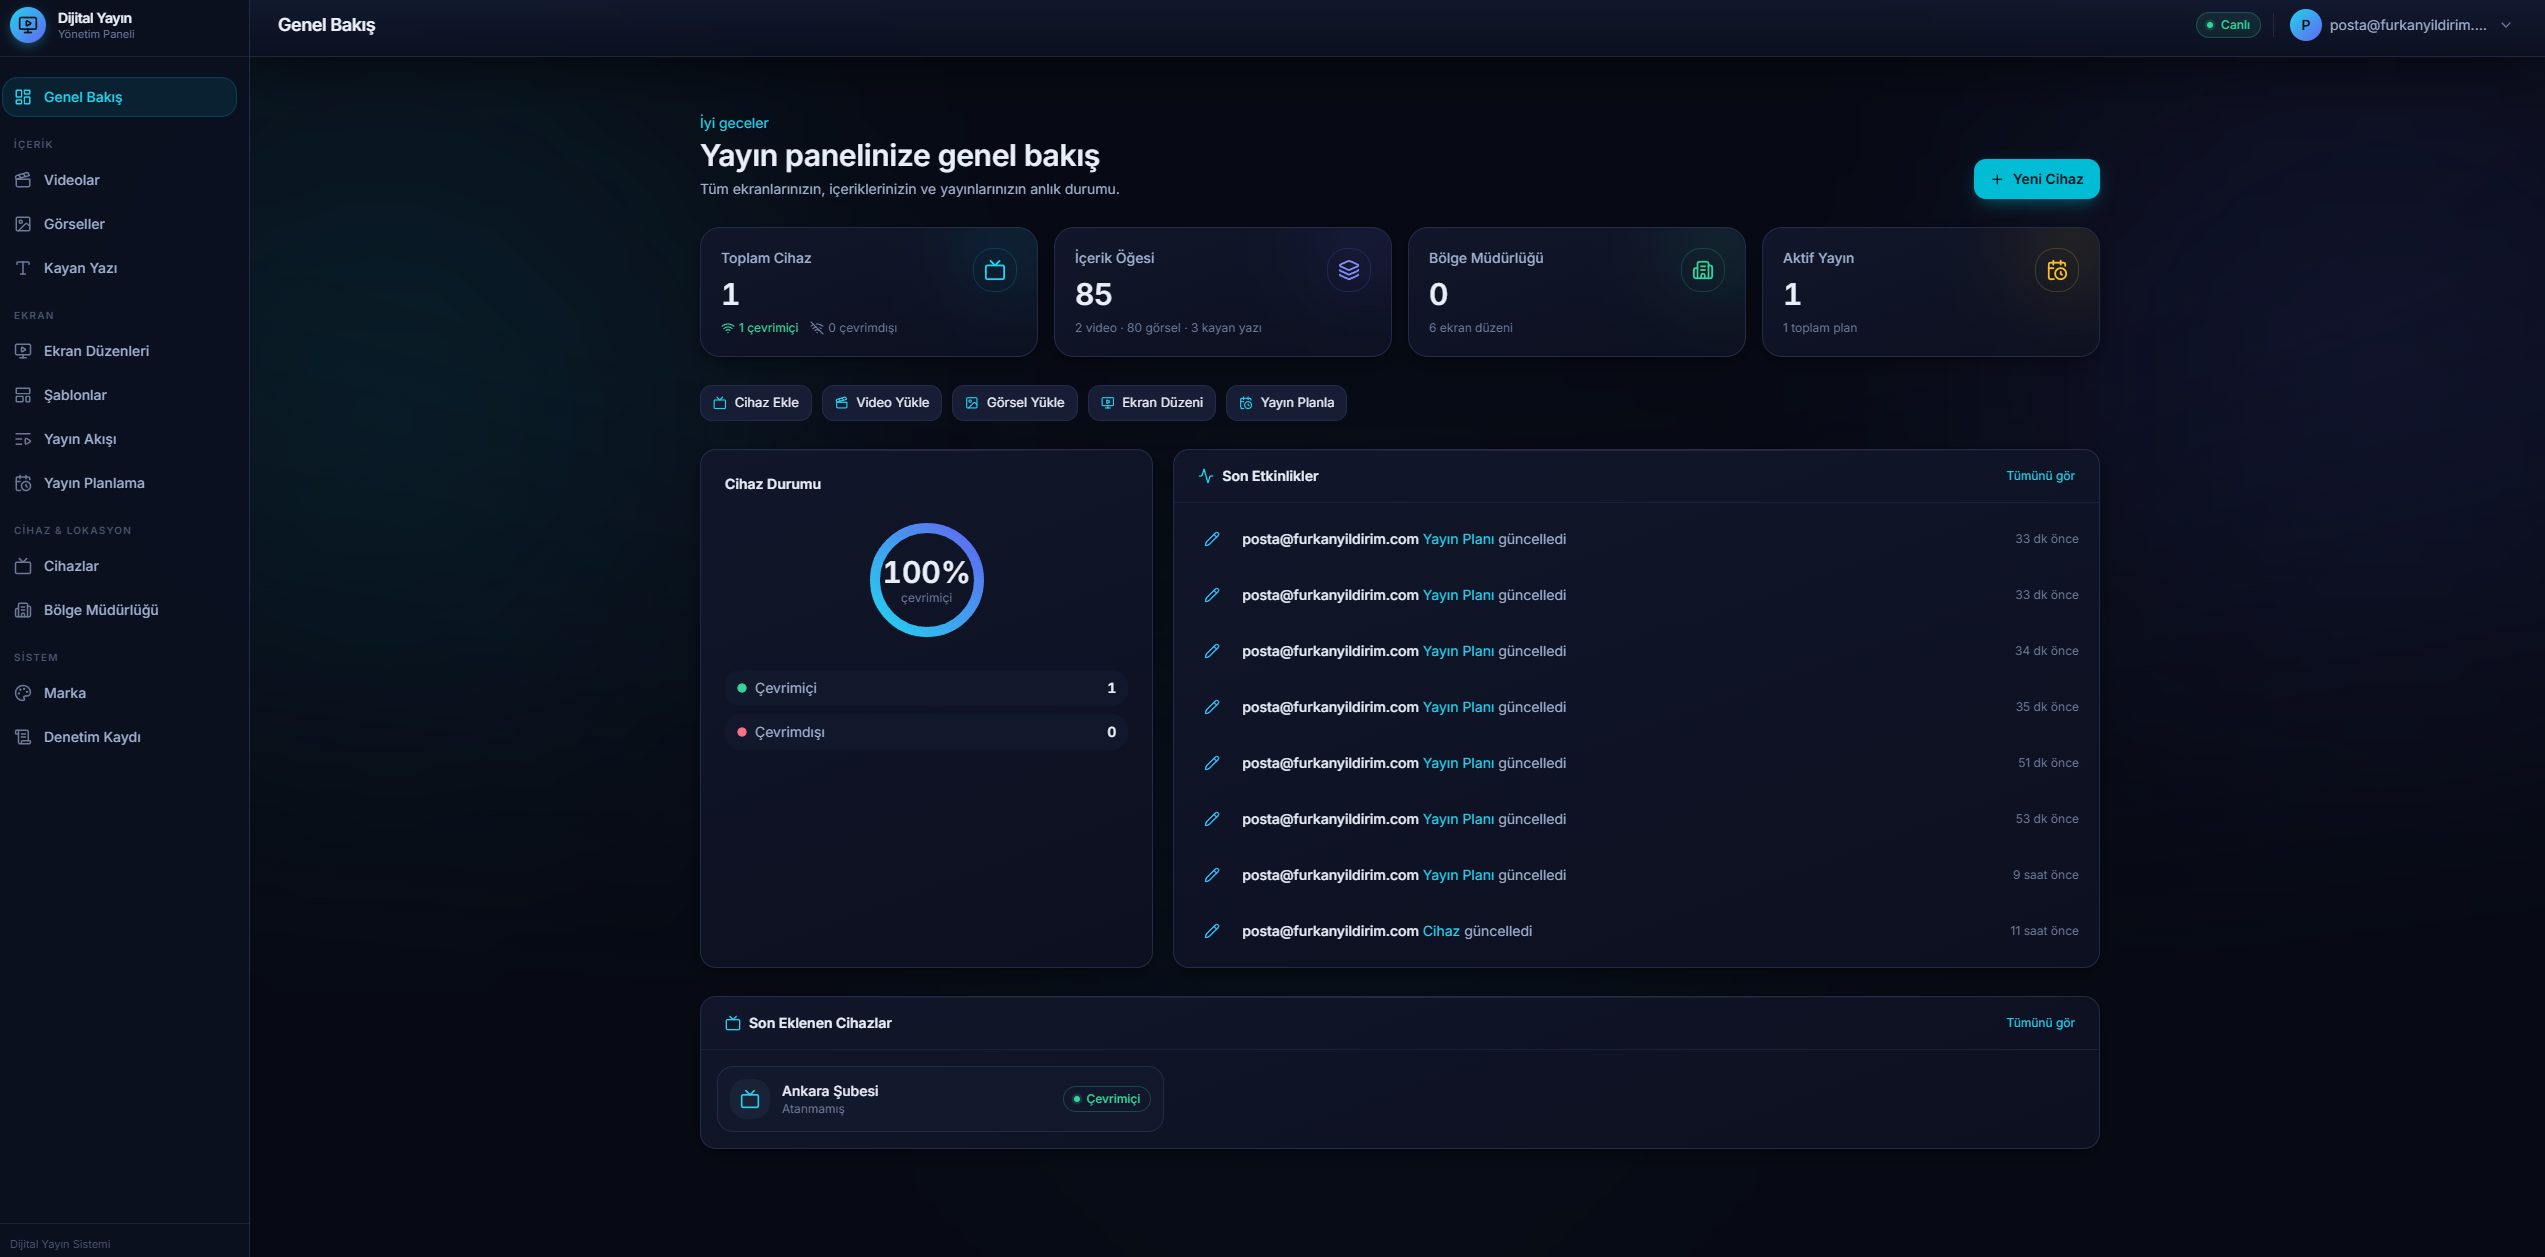Expand the account dropdown chevron
The width and height of the screenshot is (2545, 1257).
(2505, 25)
